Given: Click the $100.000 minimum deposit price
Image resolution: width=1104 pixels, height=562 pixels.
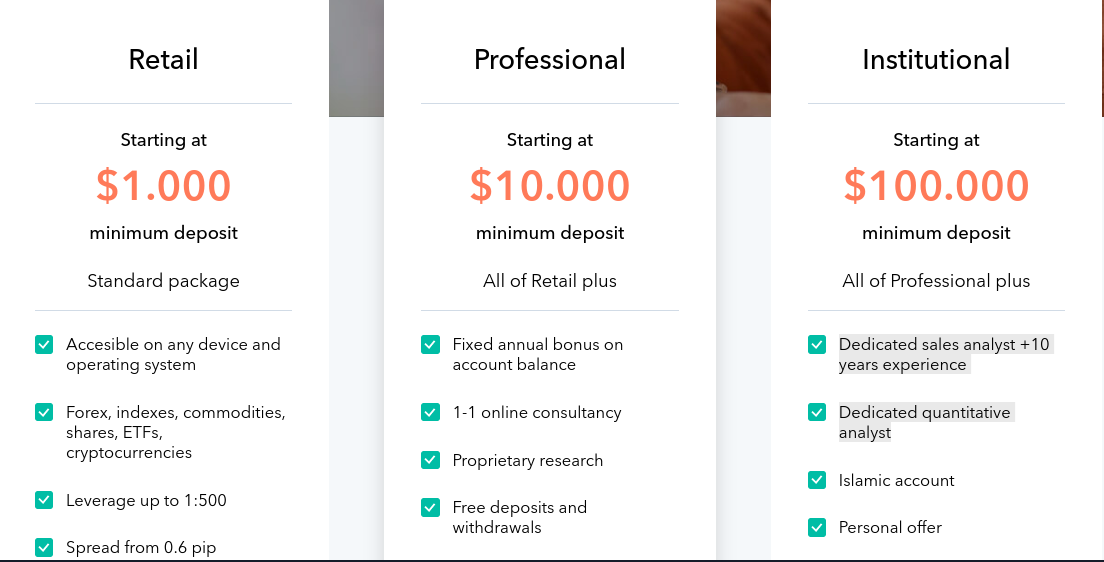Looking at the screenshot, I should pyautogui.click(x=936, y=185).
